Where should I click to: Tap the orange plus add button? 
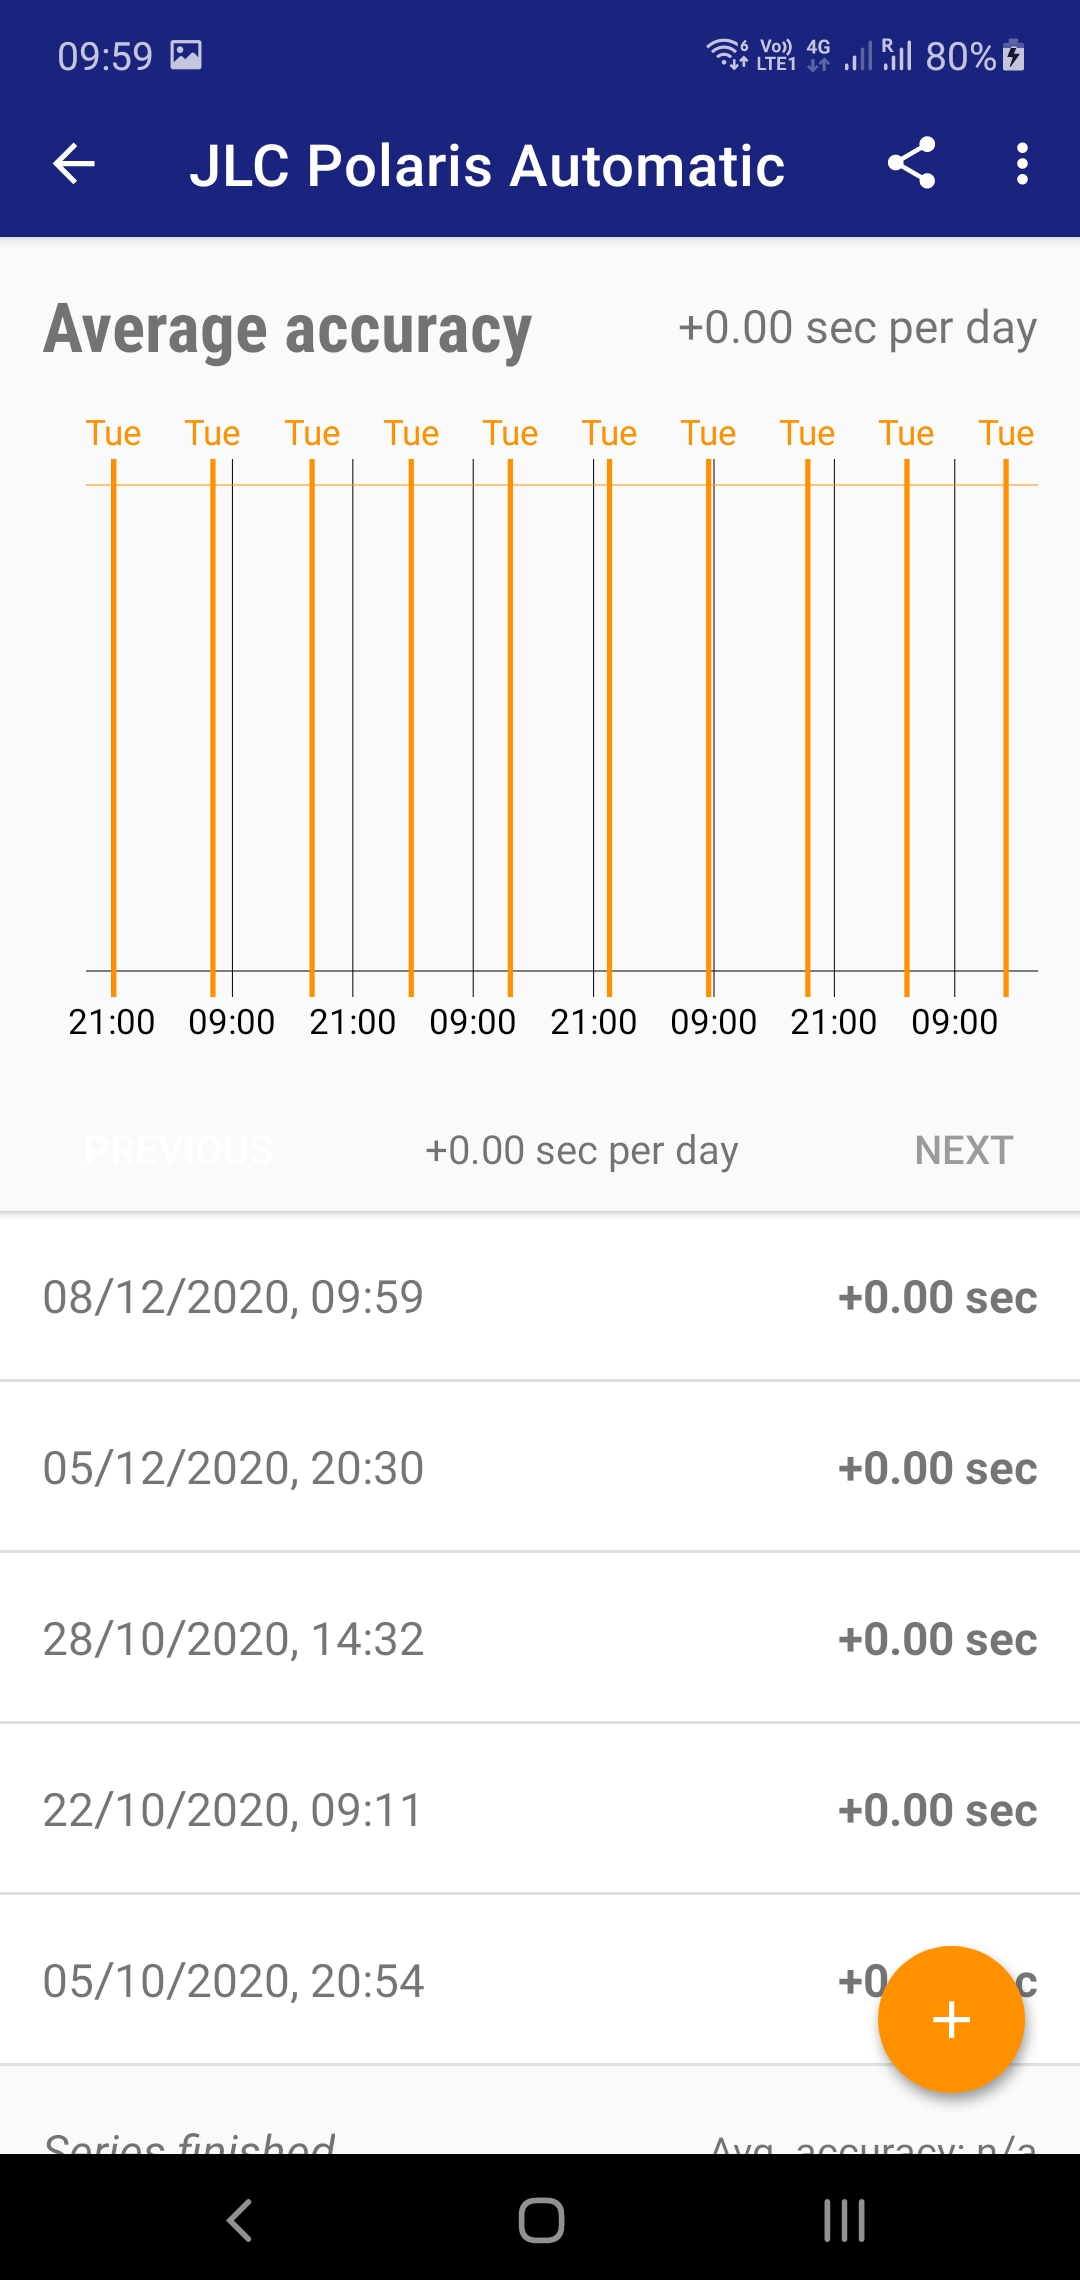point(951,2019)
